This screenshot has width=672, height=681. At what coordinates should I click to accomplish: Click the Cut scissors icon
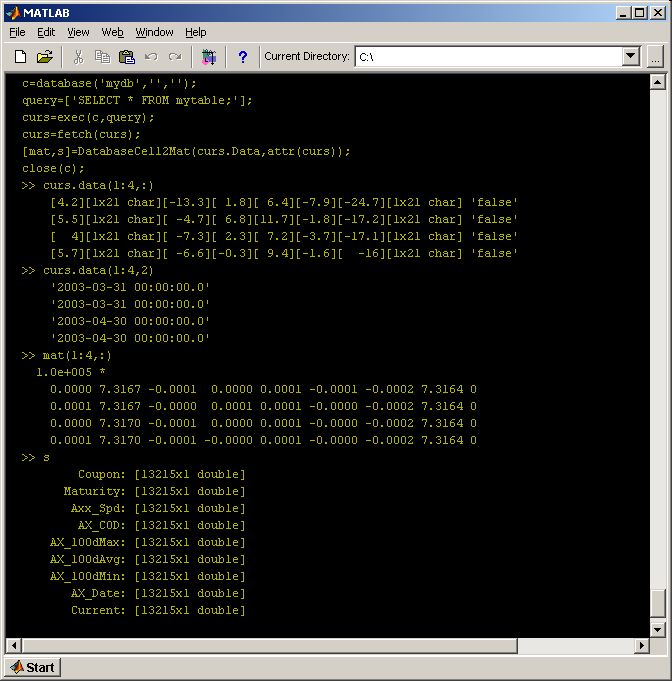click(78, 56)
